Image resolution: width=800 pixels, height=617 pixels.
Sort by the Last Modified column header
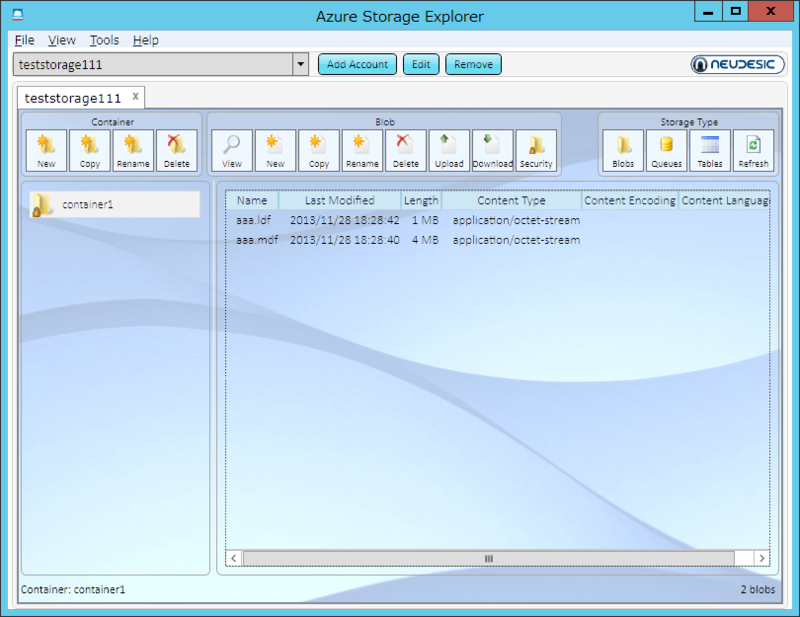340,200
